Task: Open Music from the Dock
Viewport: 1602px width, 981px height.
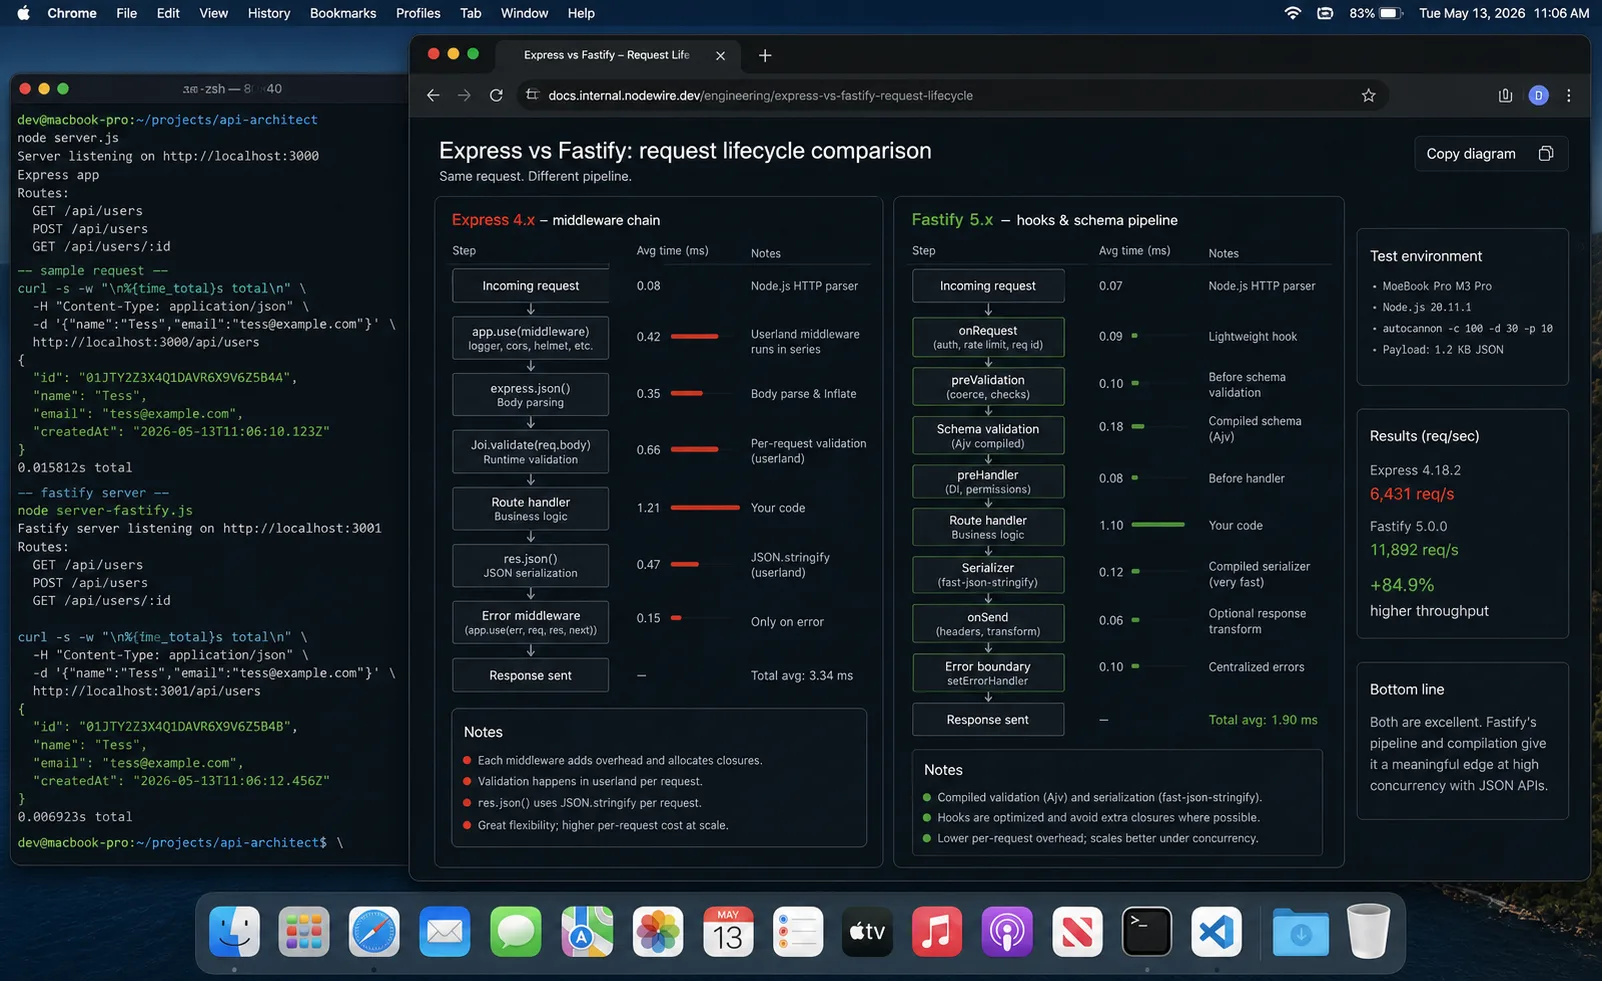Action: tap(937, 932)
